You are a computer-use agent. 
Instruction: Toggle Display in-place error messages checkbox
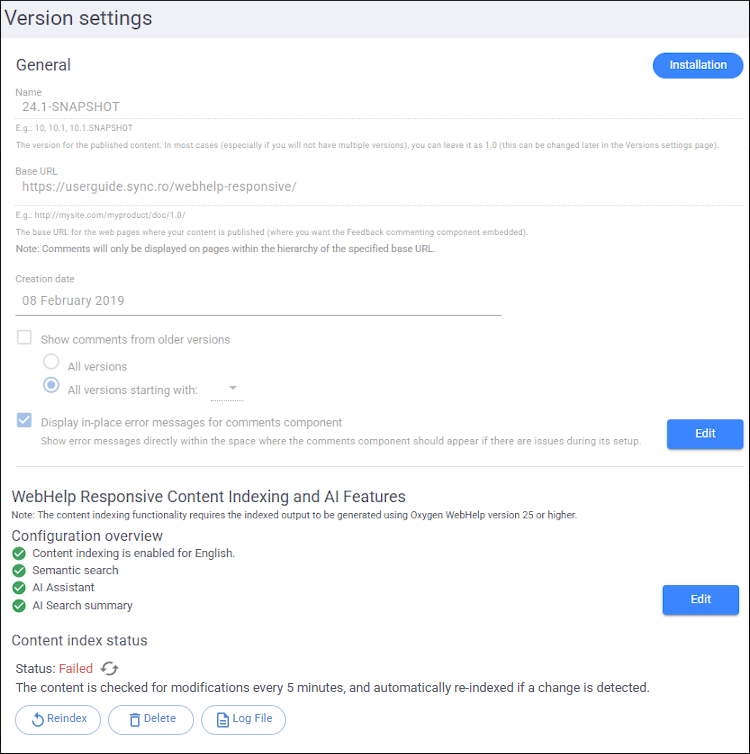pos(25,421)
